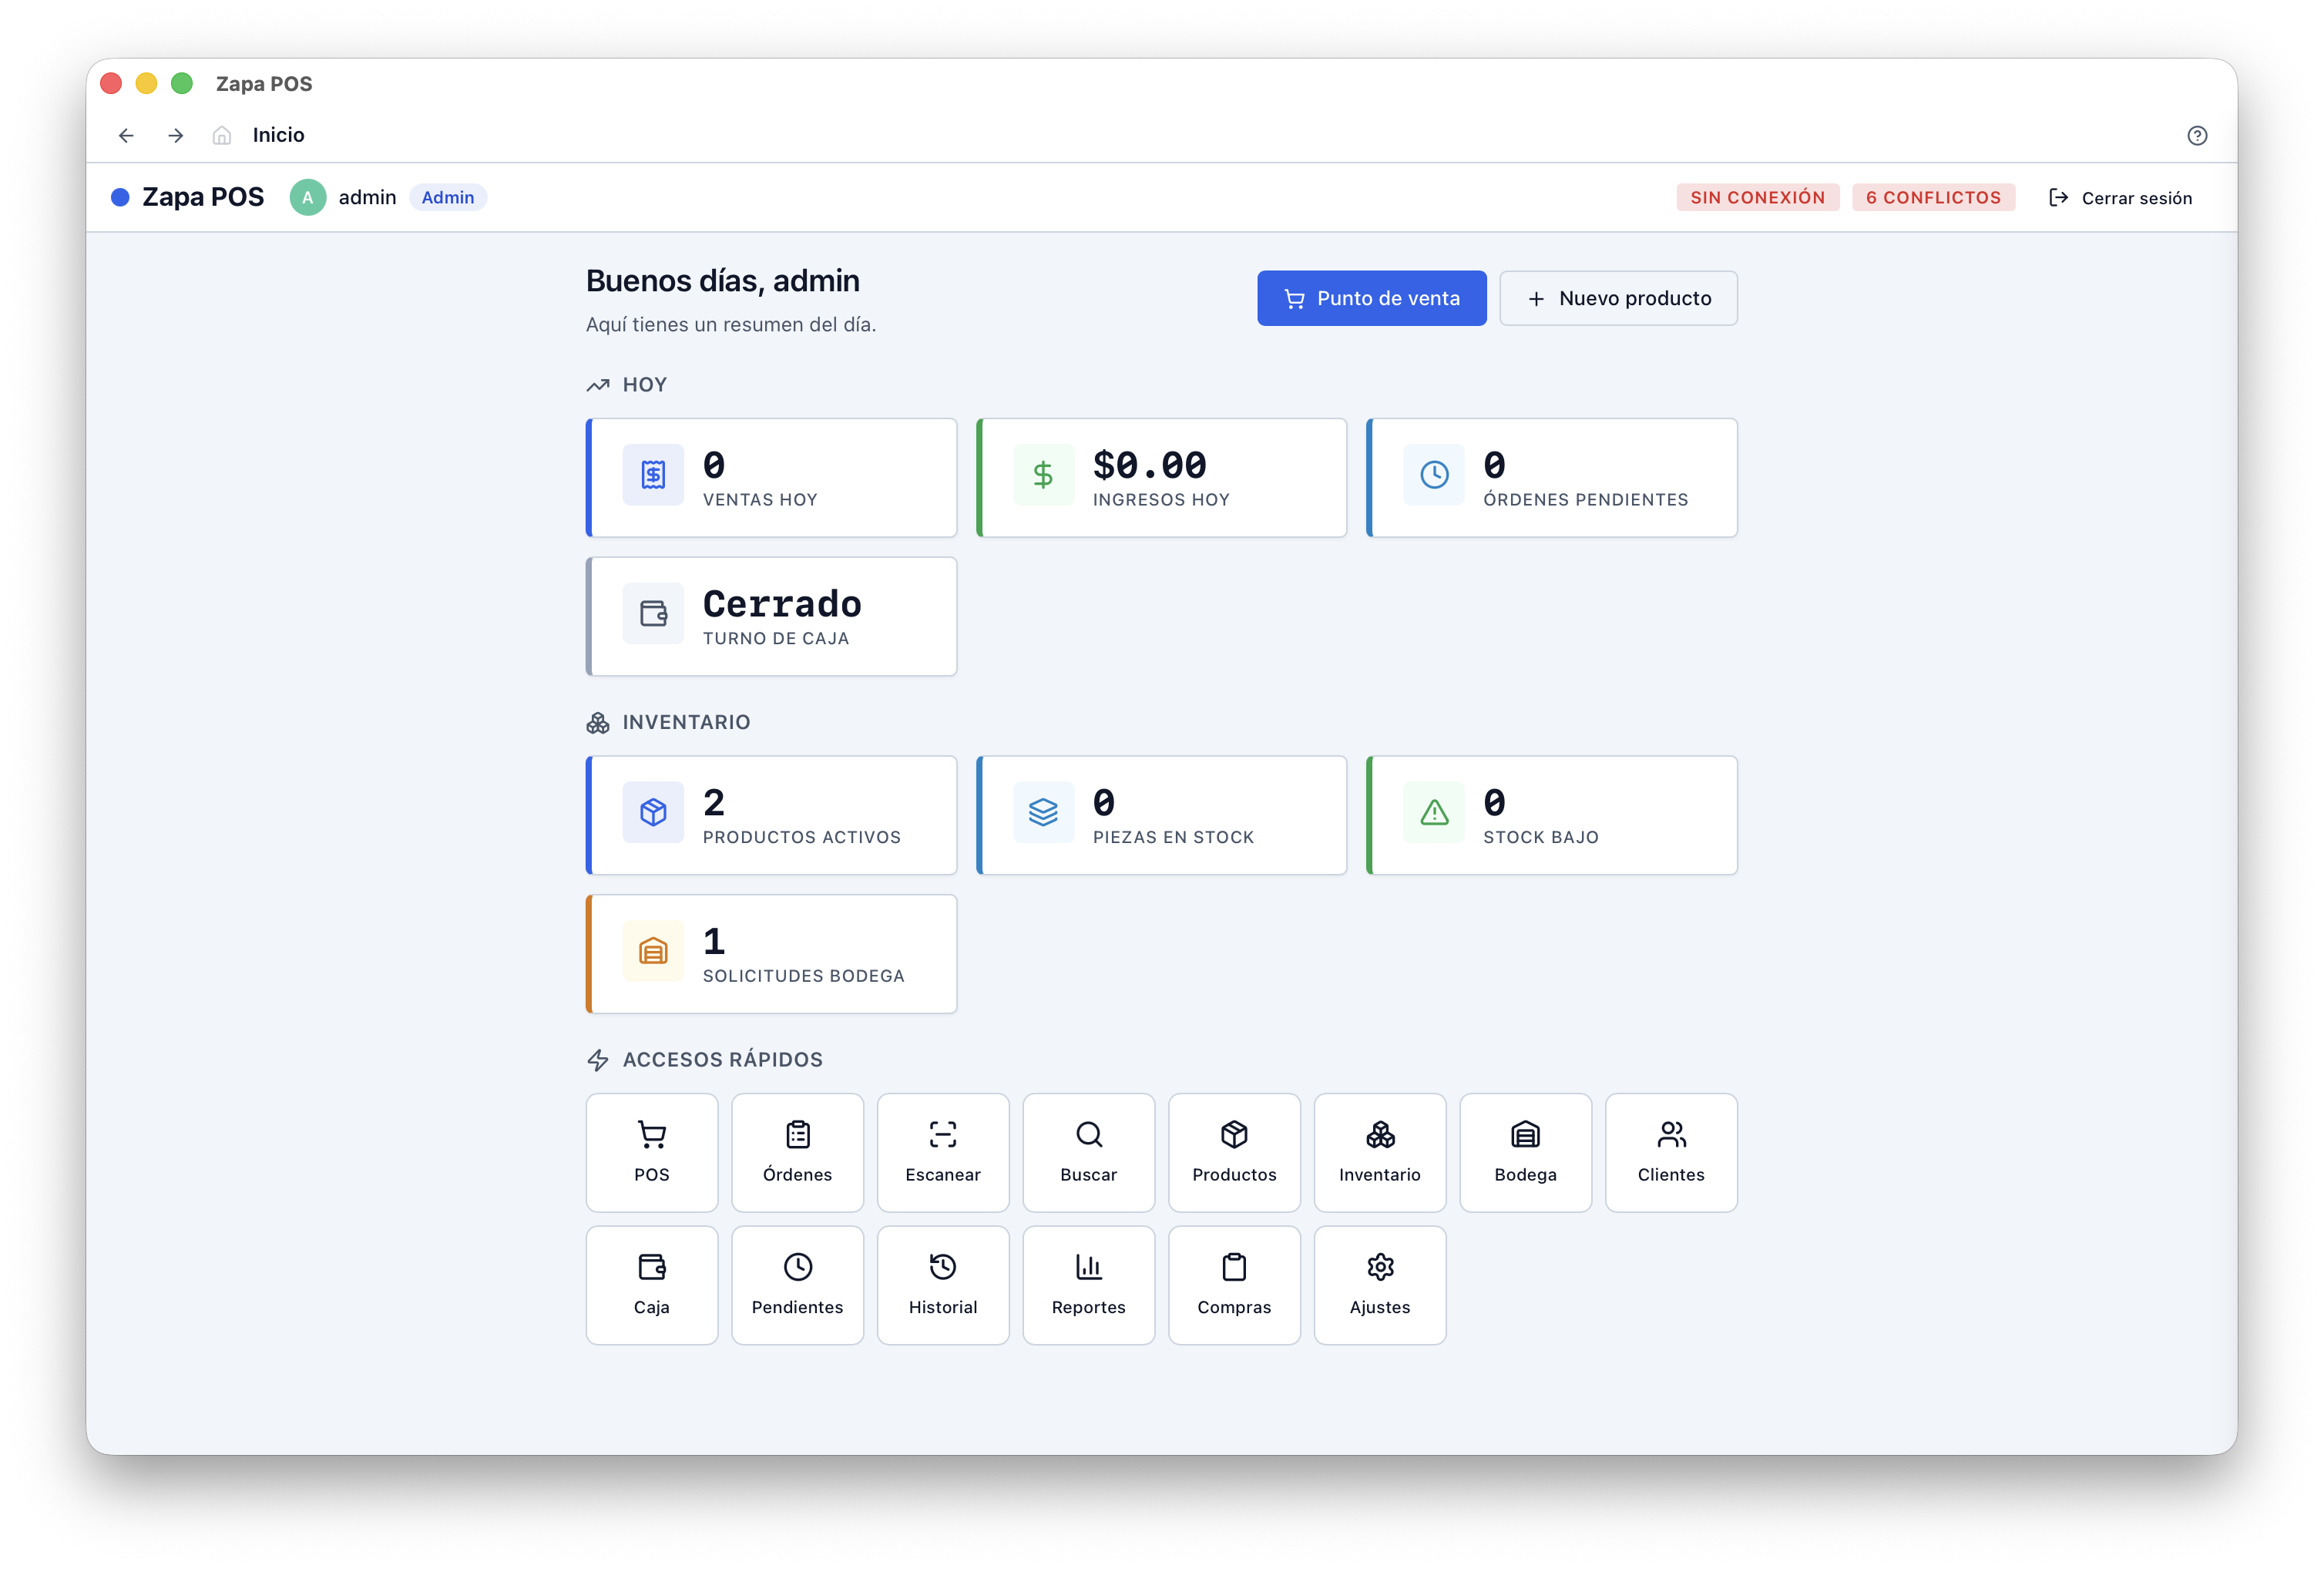This screenshot has width=2324, height=1569.
Task: Open the Productos Activos card
Action: click(771, 815)
